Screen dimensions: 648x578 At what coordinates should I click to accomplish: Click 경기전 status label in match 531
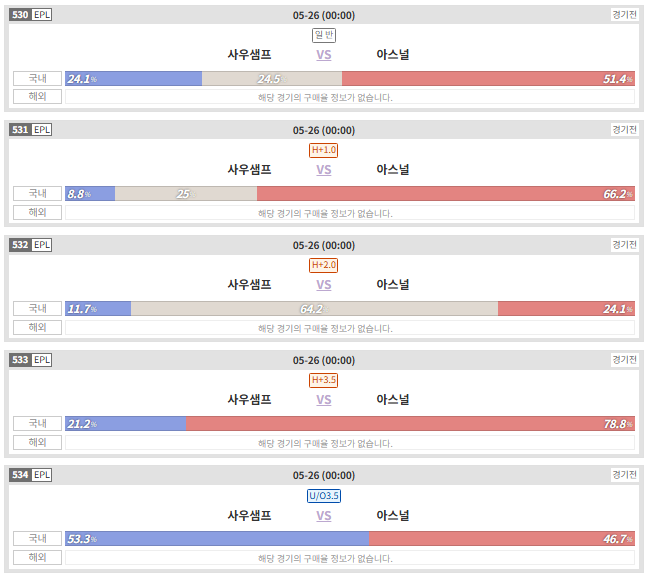[x=624, y=130]
